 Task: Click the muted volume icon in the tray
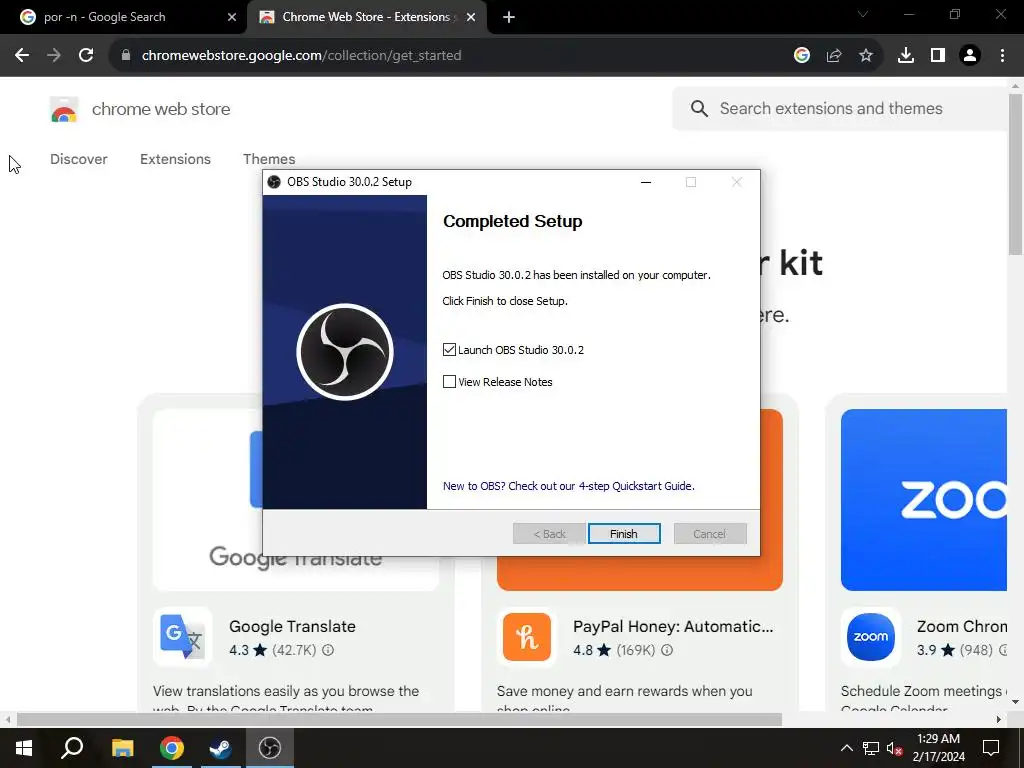pos(894,748)
